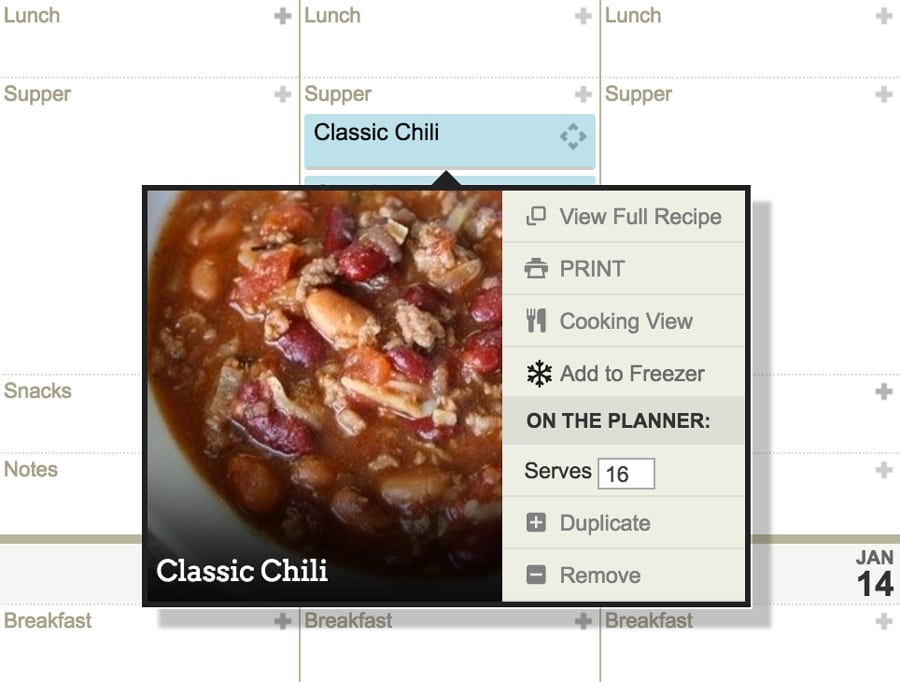Viewport: 900px width, 682px height.
Task: Select the printer icon next to PRINT
Action: (x=536, y=268)
